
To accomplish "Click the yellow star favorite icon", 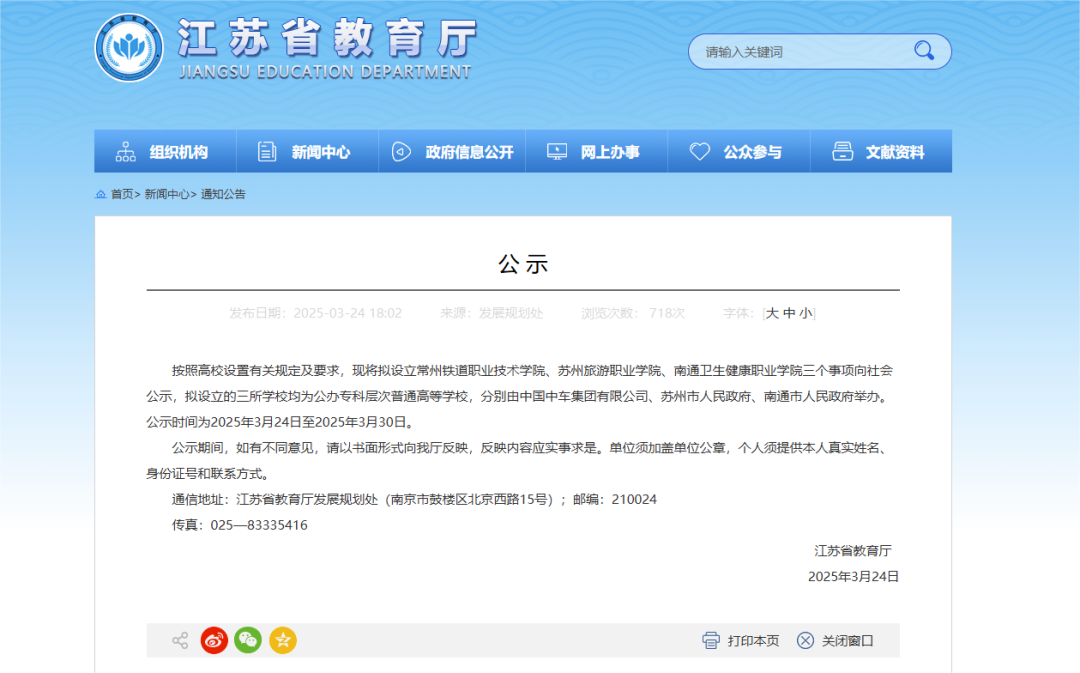I will pyautogui.click(x=283, y=640).
